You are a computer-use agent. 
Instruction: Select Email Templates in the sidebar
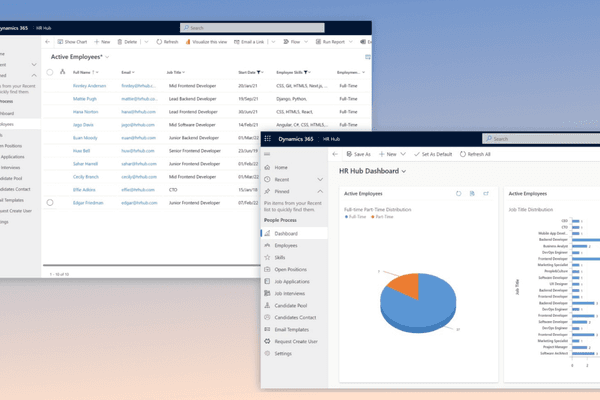292,330
